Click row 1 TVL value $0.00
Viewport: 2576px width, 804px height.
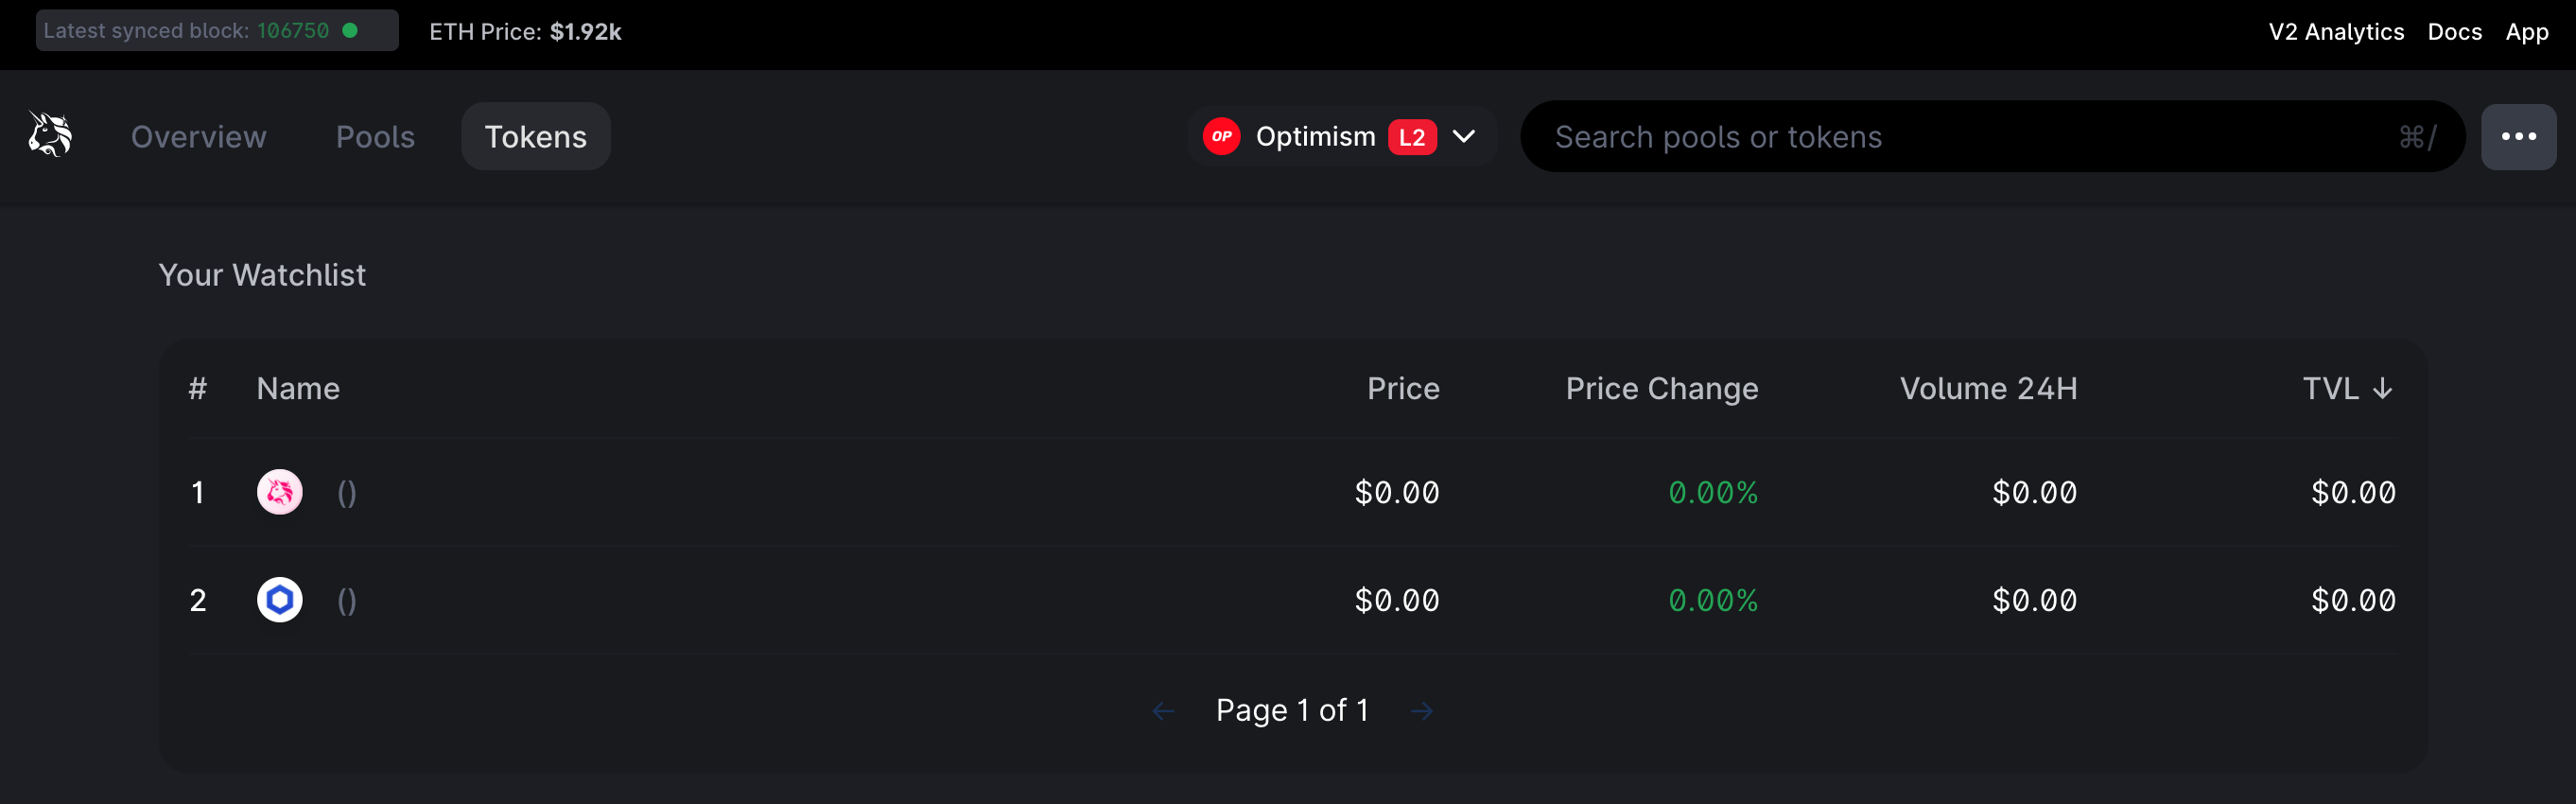2353,493
